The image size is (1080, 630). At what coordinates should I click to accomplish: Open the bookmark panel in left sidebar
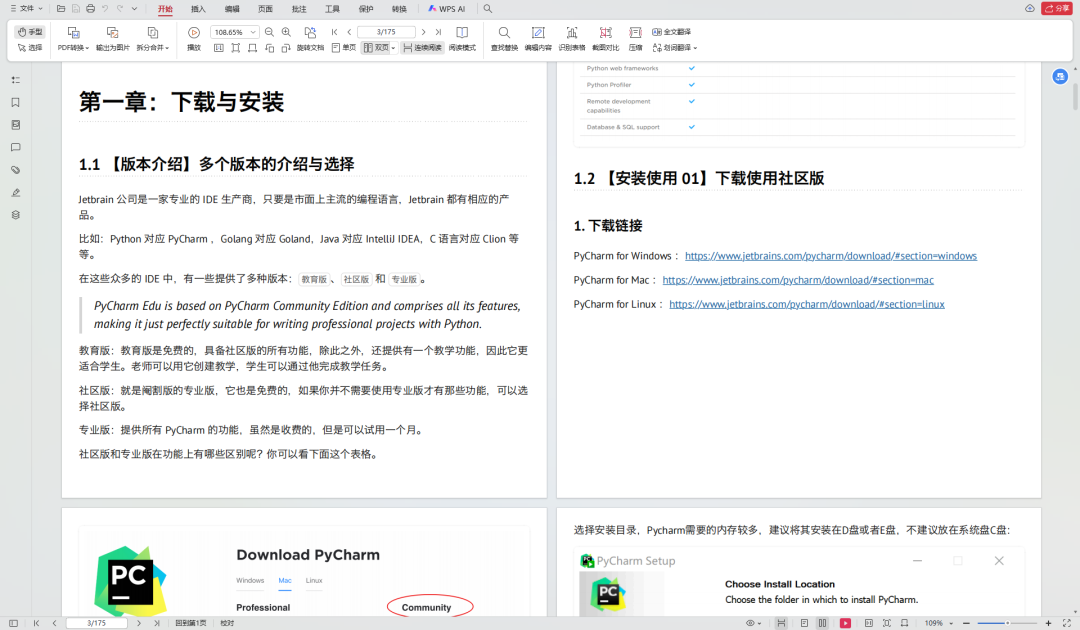pyautogui.click(x=16, y=103)
